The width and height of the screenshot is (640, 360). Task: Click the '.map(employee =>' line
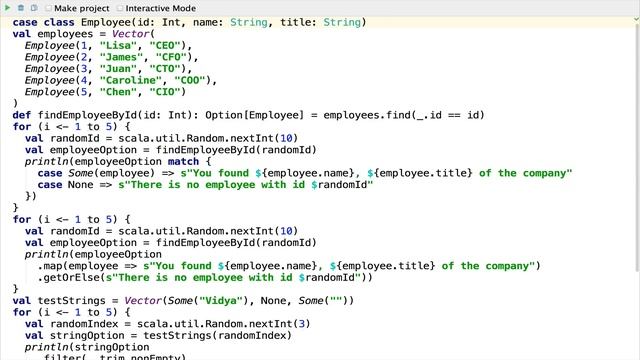(x=289, y=266)
